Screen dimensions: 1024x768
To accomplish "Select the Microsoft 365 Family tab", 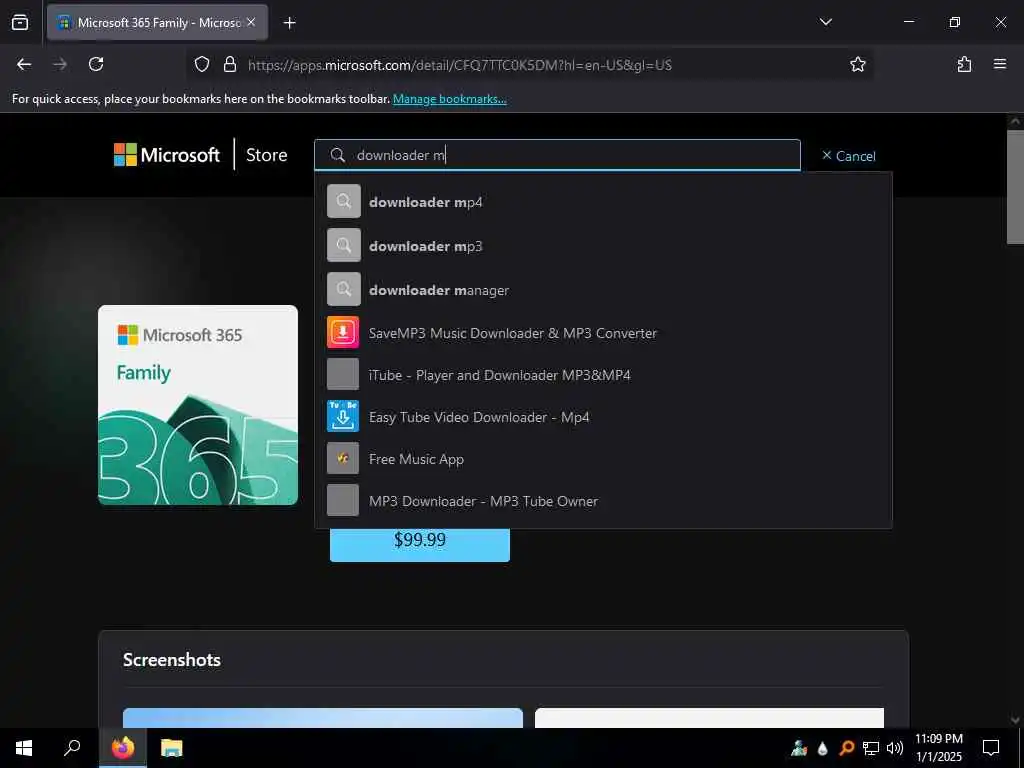I will pos(157,22).
